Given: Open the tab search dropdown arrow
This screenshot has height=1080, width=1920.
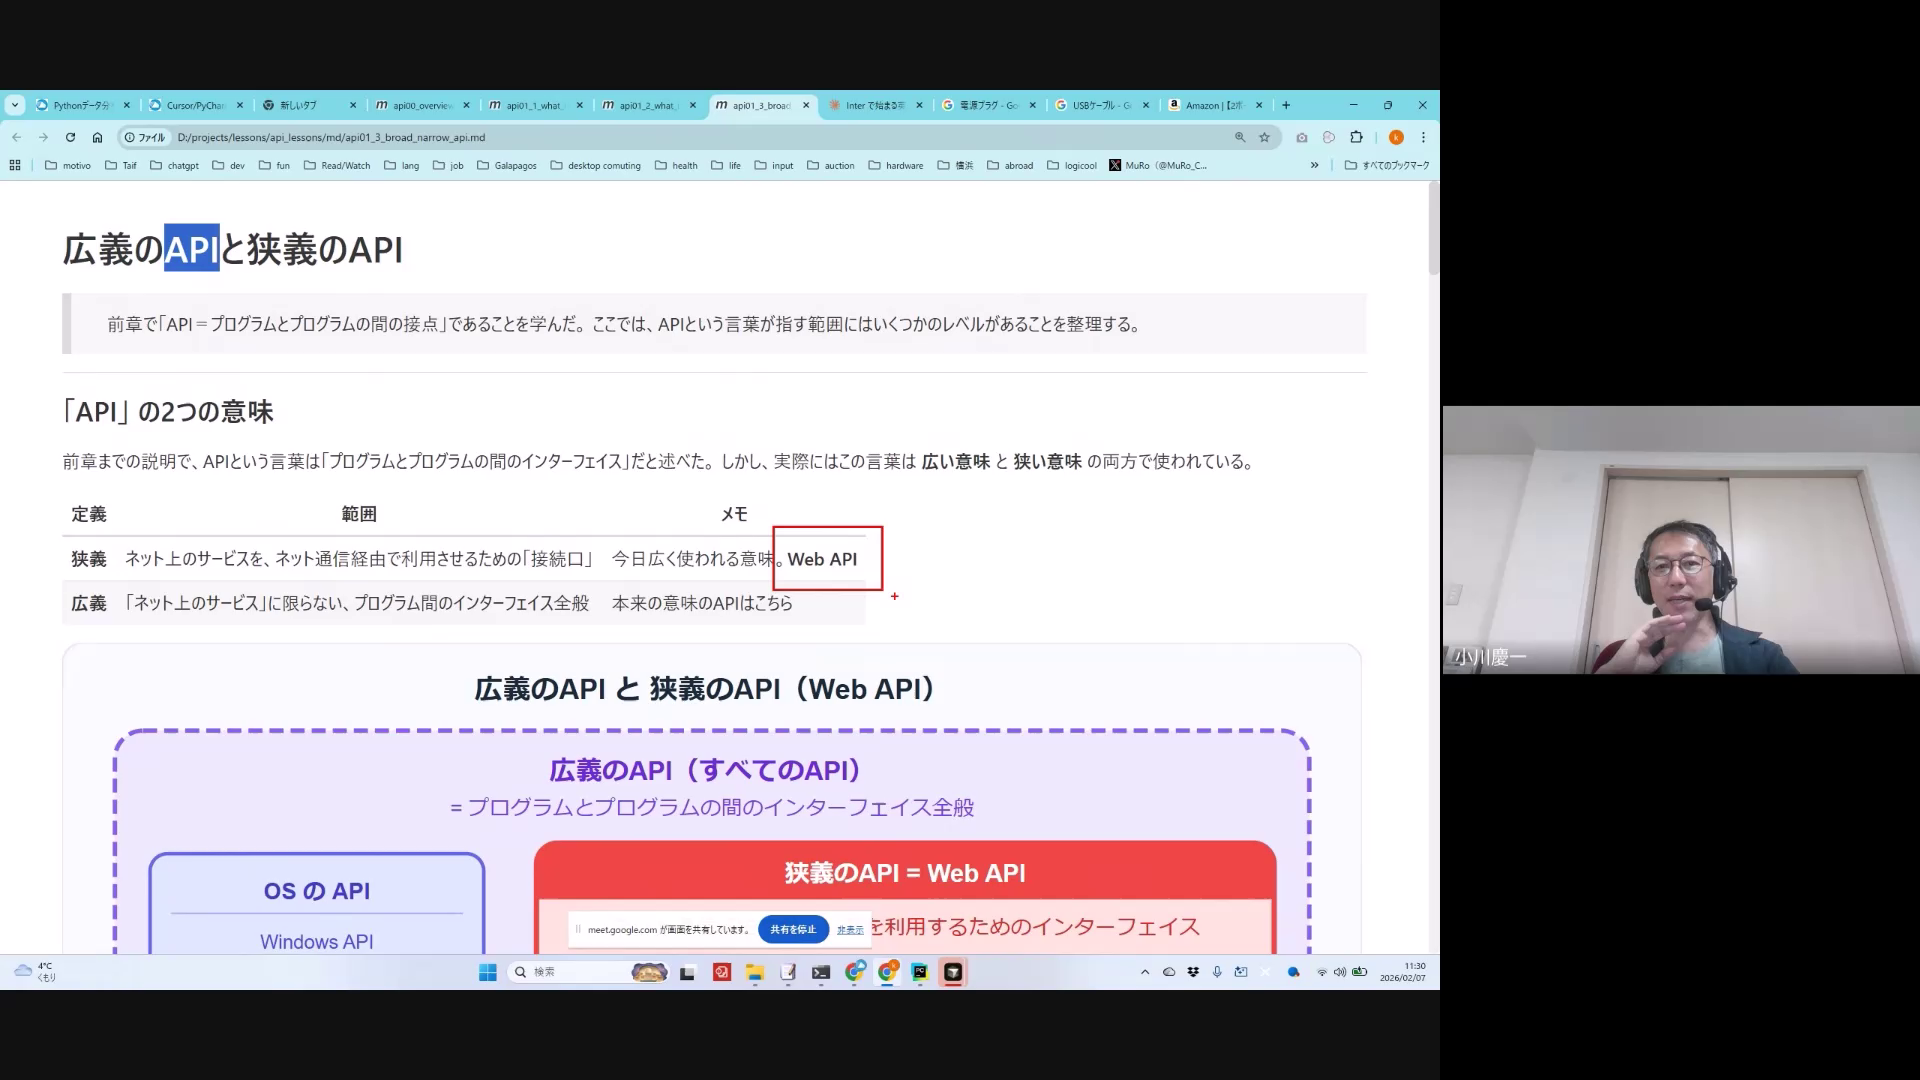Looking at the screenshot, I should pos(14,105).
